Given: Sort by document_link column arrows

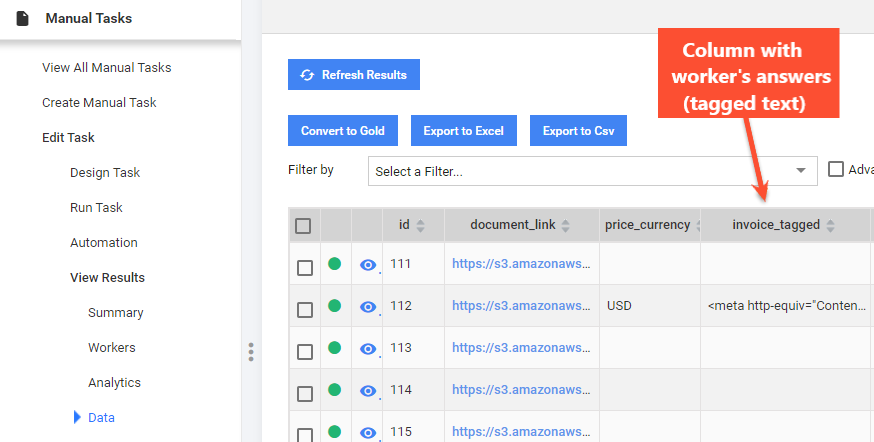Looking at the screenshot, I should pyautogui.click(x=565, y=226).
